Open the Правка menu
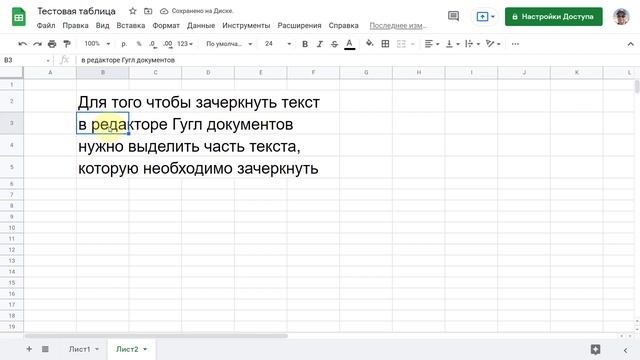The image size is (640, 360). 76,25
